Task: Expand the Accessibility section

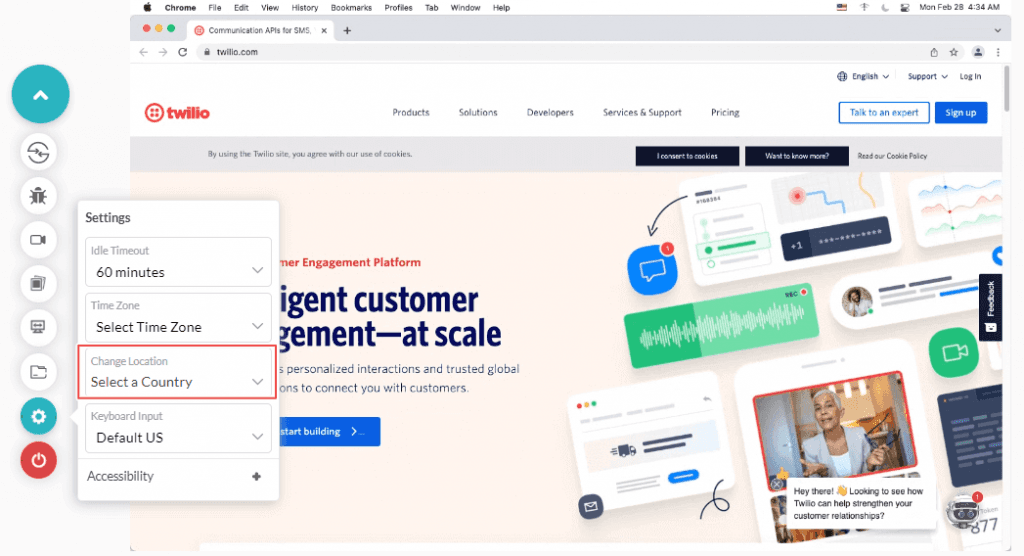Action: pos(178,476)
